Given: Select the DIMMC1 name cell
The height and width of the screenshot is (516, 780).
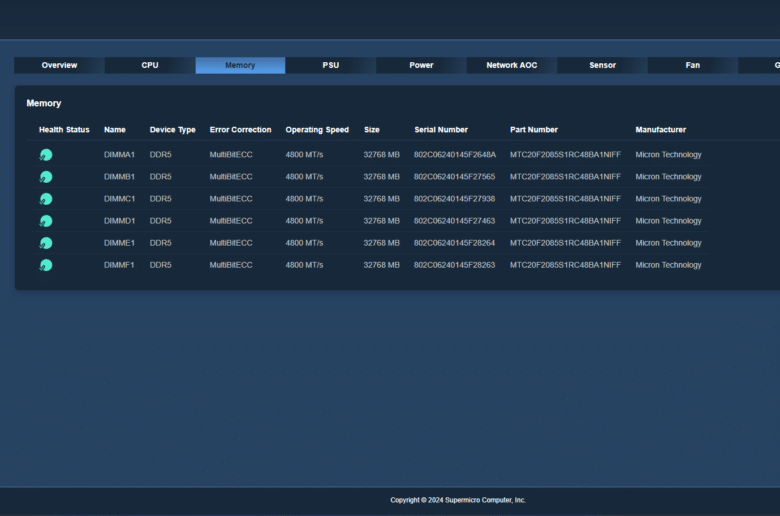Looking at the screenshot, I should point(119,199).
